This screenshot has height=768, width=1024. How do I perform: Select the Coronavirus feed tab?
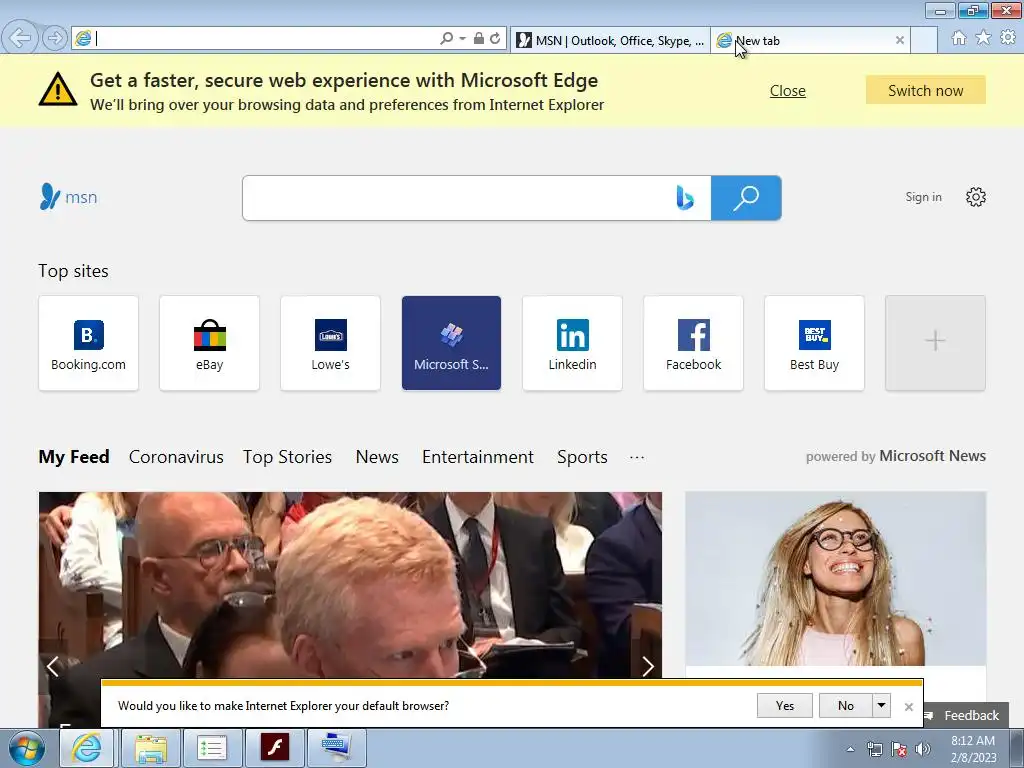click(176, 456)
